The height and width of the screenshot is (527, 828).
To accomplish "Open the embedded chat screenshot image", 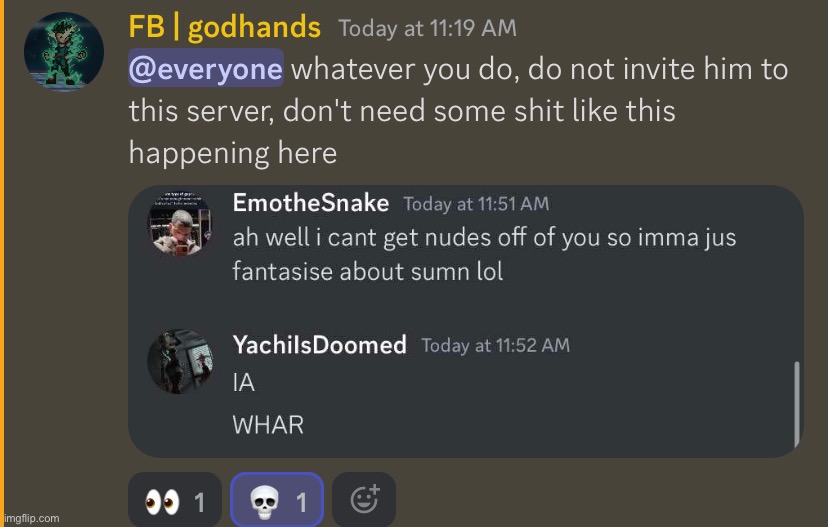I will click(x=466, y=321).
